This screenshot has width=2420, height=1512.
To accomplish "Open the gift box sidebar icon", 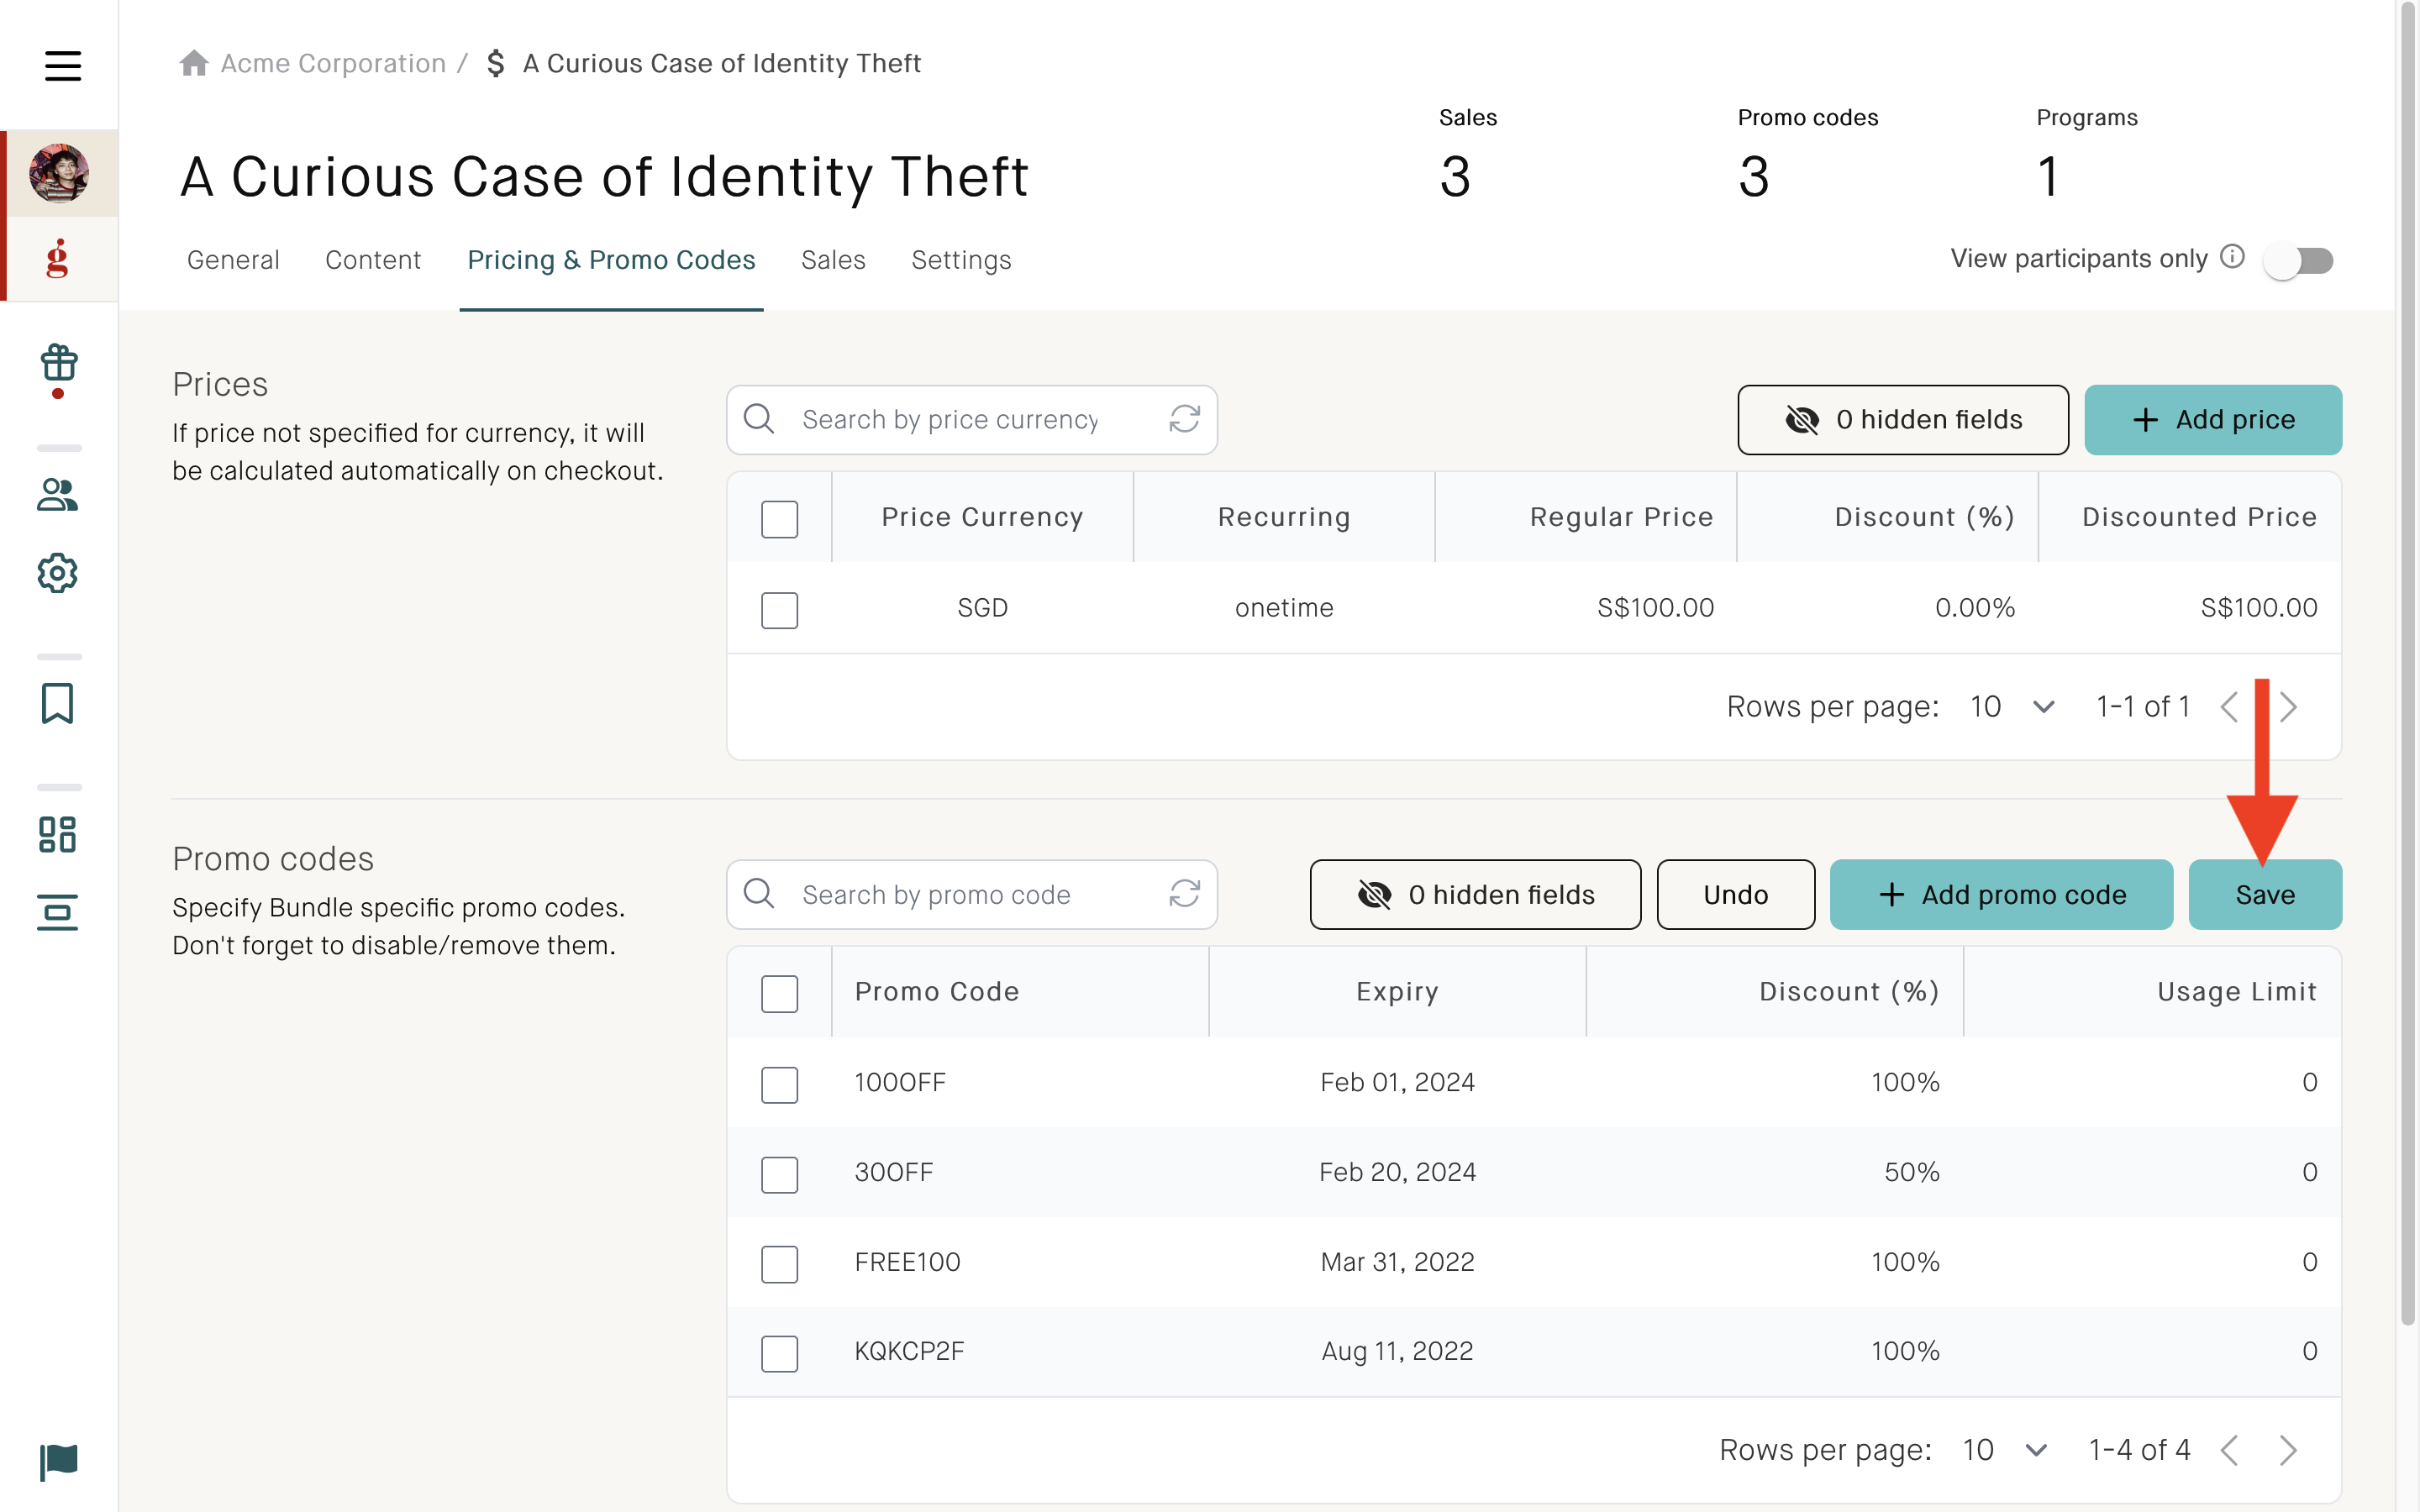I will [58, 363].
